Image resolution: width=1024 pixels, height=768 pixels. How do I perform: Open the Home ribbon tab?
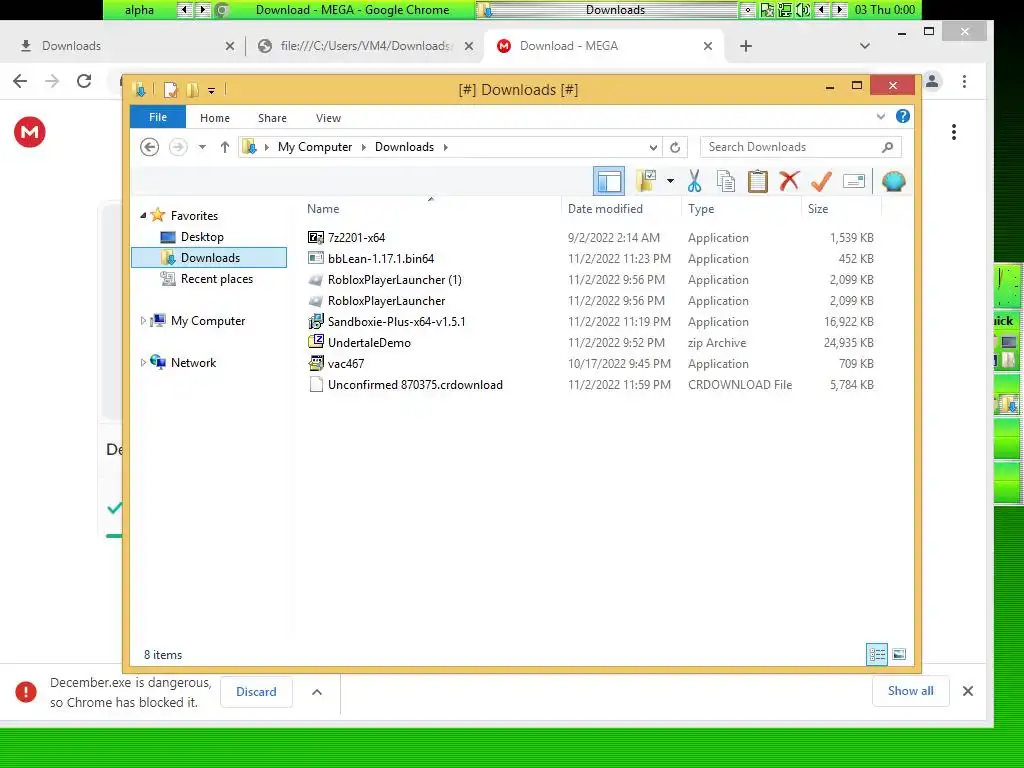coord(215,118)
